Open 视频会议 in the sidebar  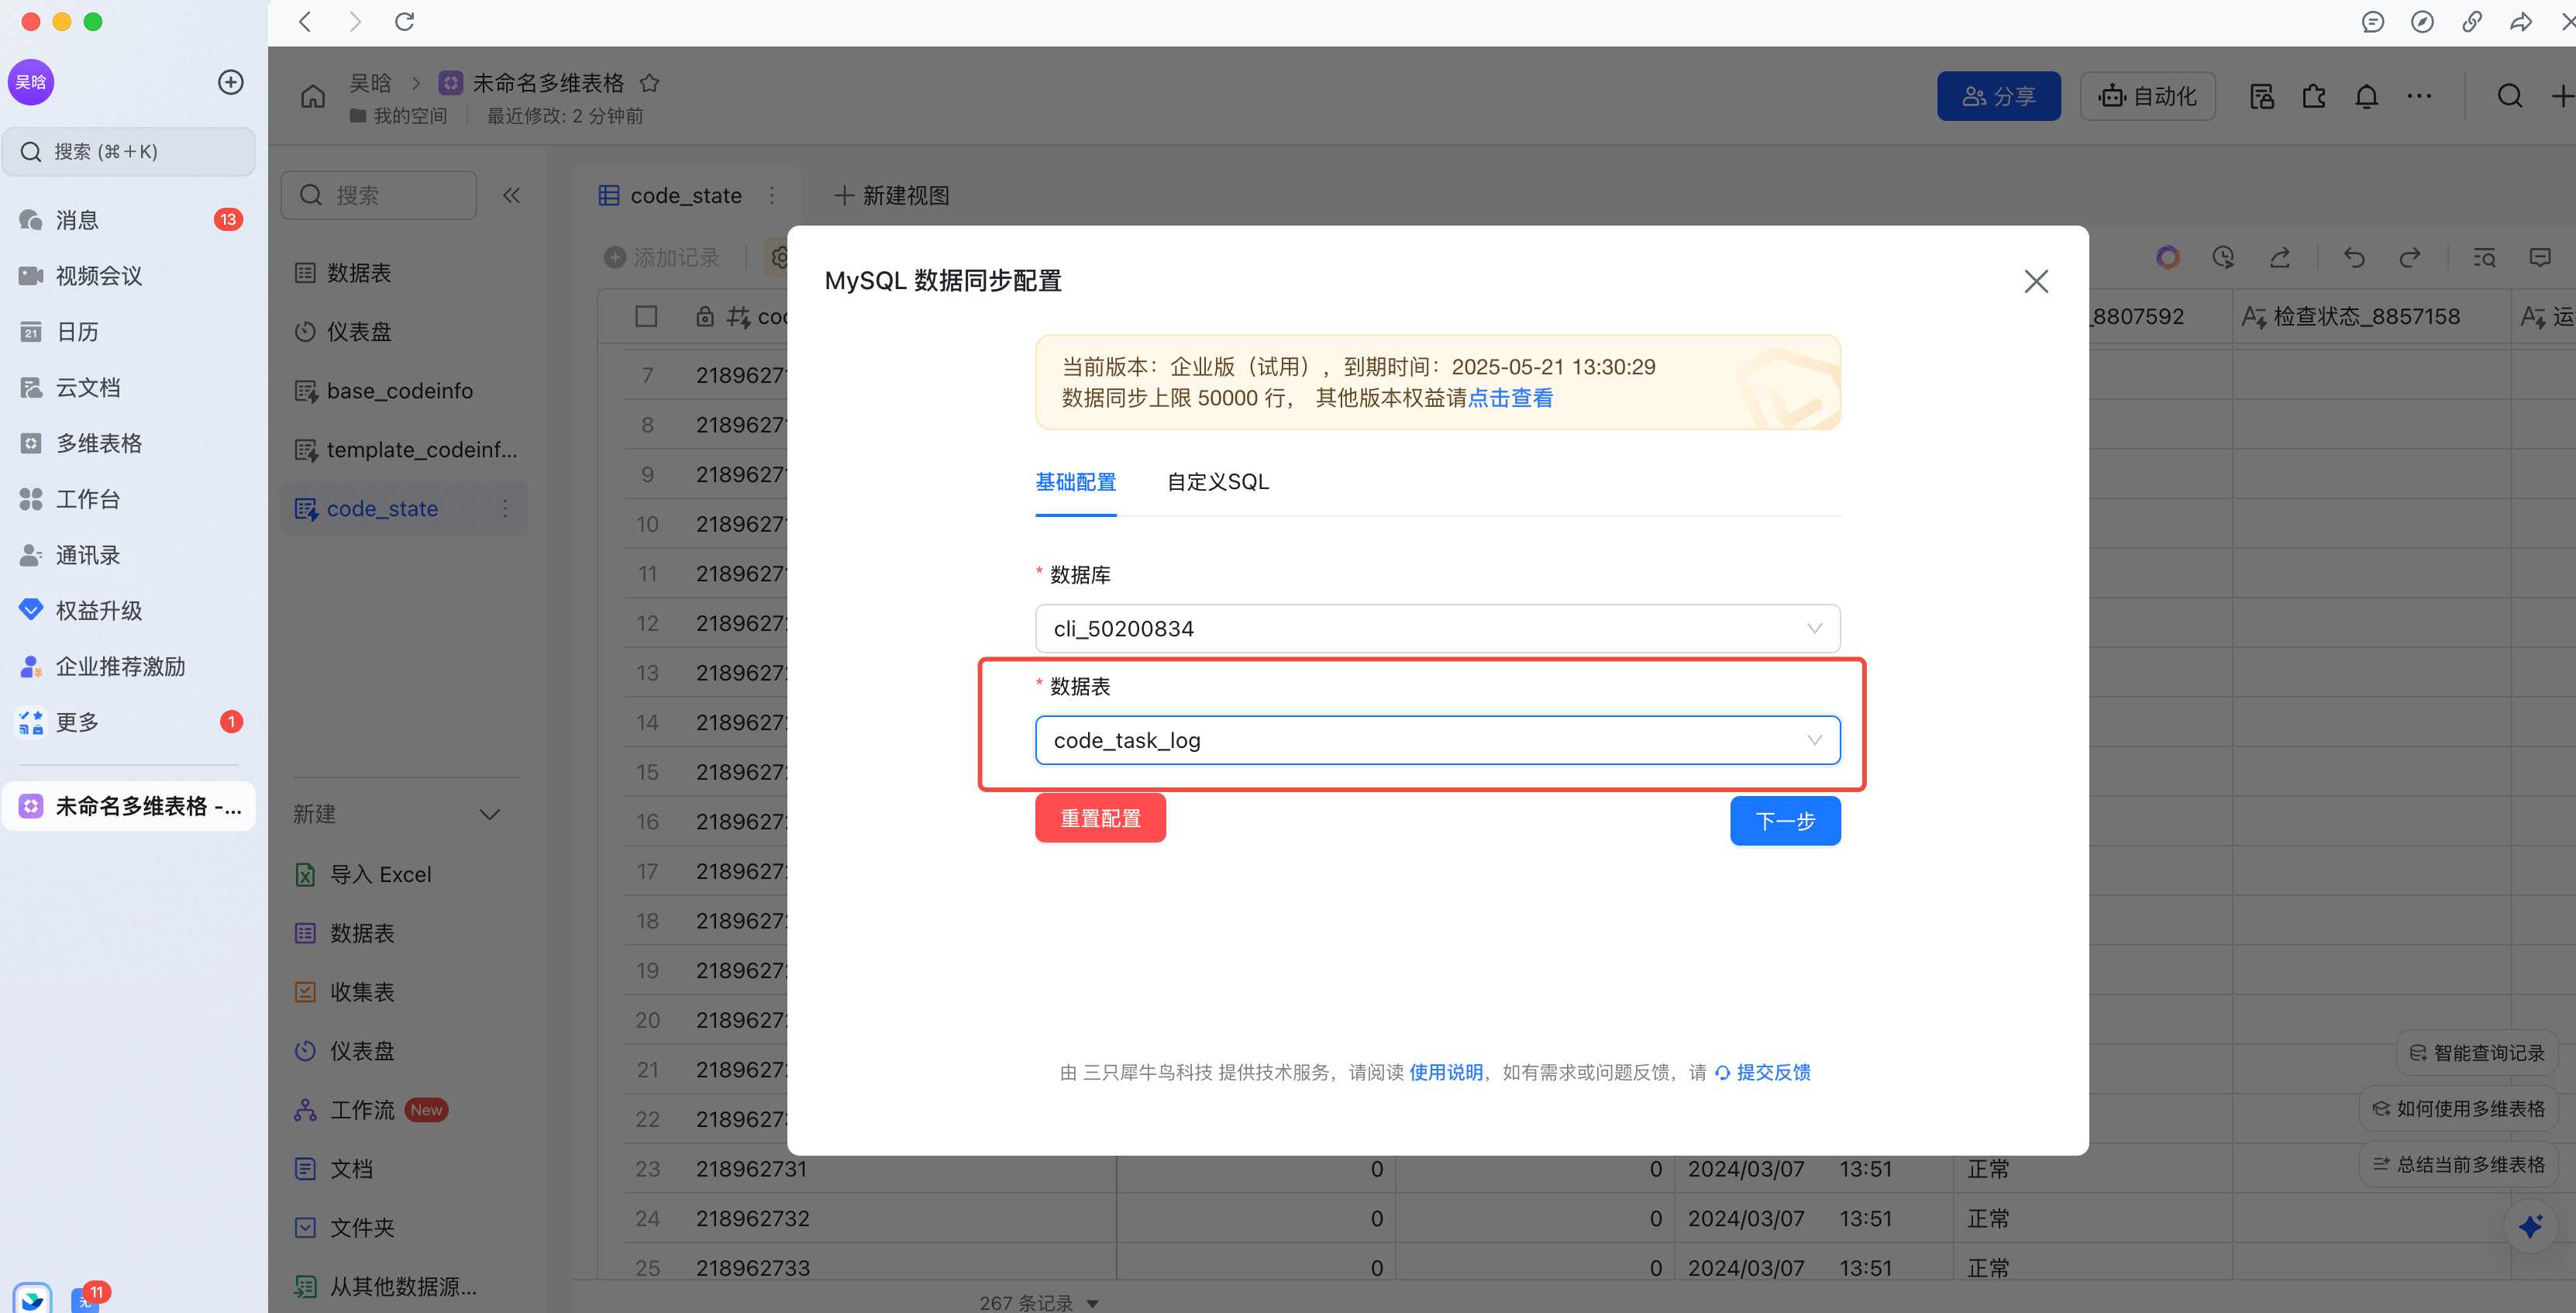point(129,276)
